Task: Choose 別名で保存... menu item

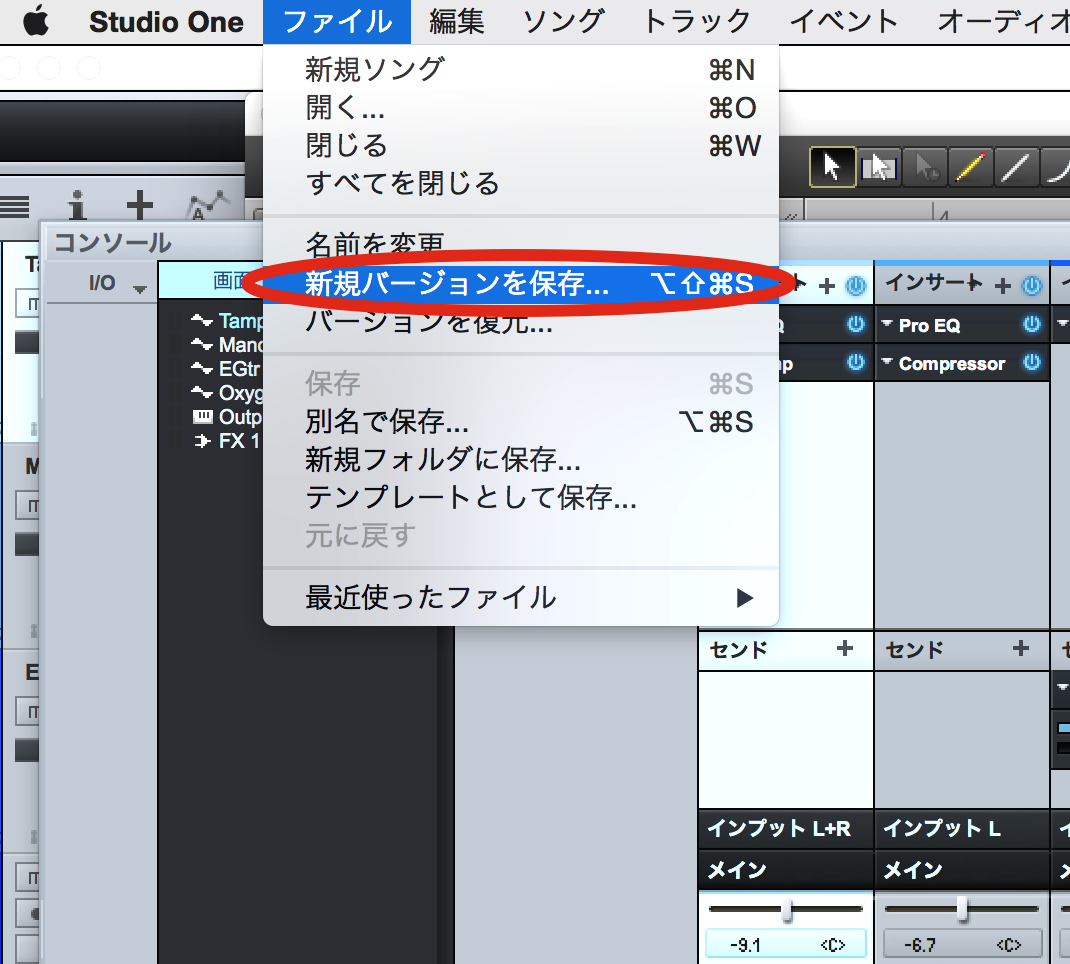Action: [x=521, y=422]
